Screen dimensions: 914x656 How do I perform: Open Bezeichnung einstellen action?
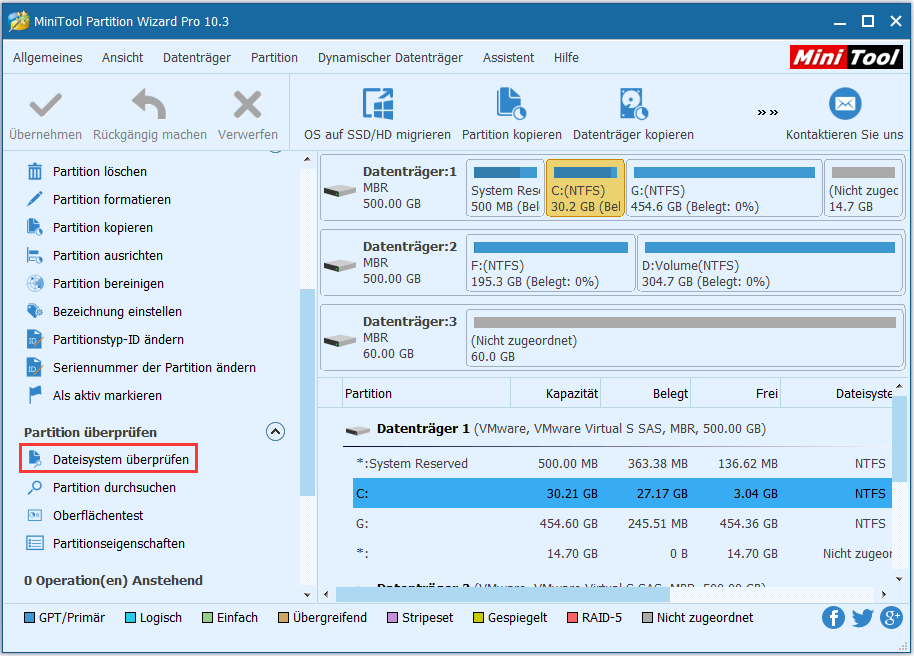tap(117, 311)
